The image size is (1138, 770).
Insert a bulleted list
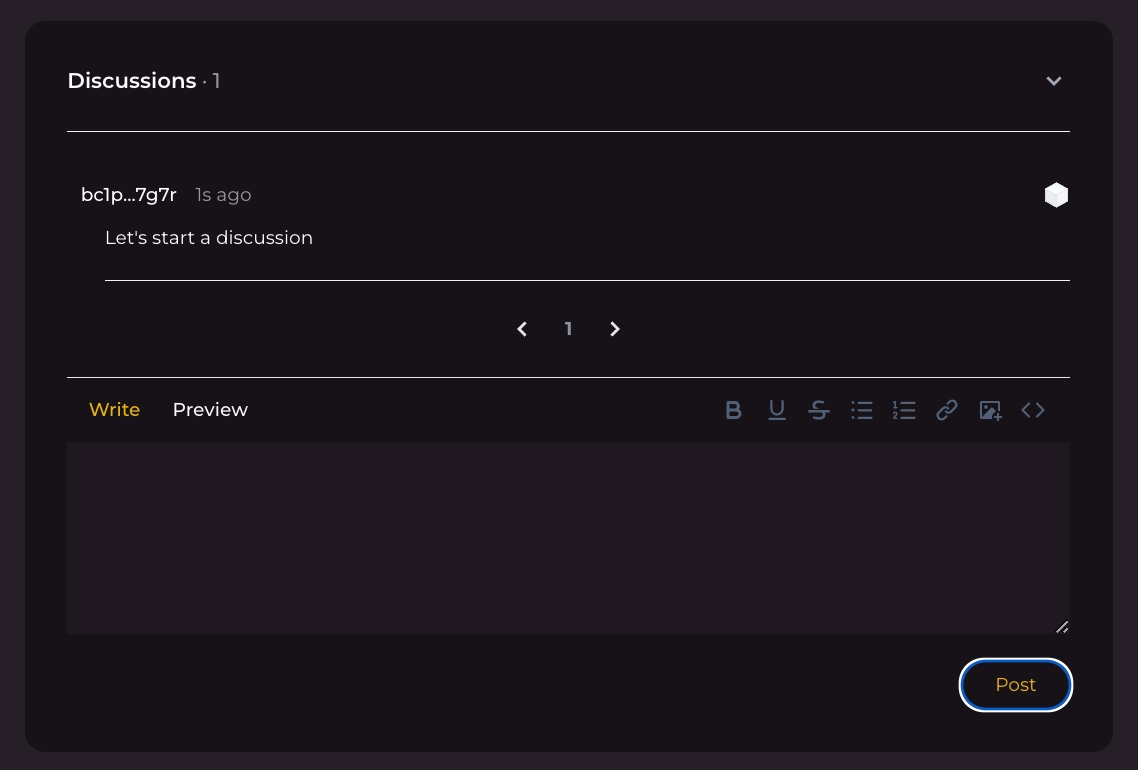point(862,410)
